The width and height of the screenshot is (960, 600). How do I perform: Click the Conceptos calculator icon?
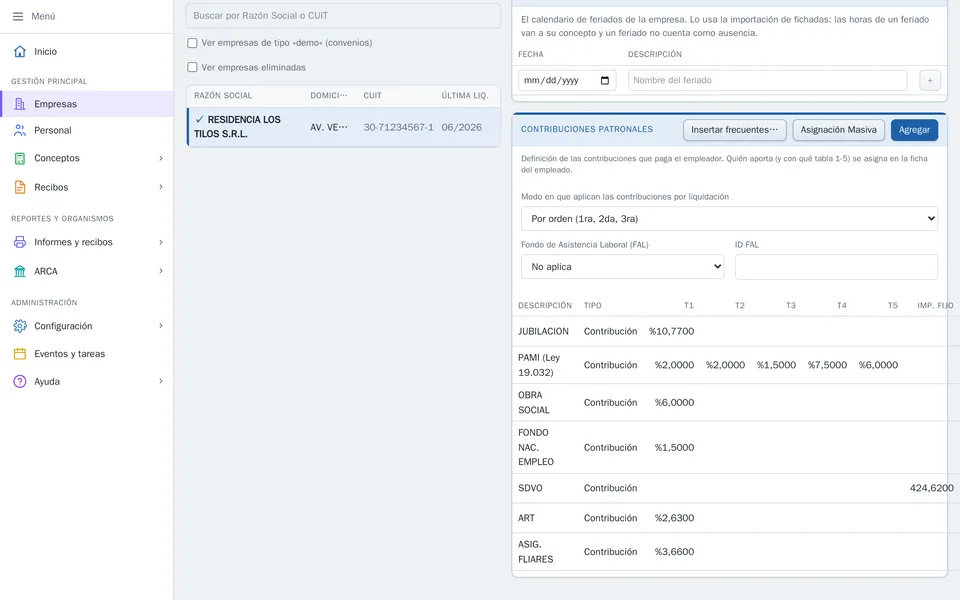coord(20,158)
